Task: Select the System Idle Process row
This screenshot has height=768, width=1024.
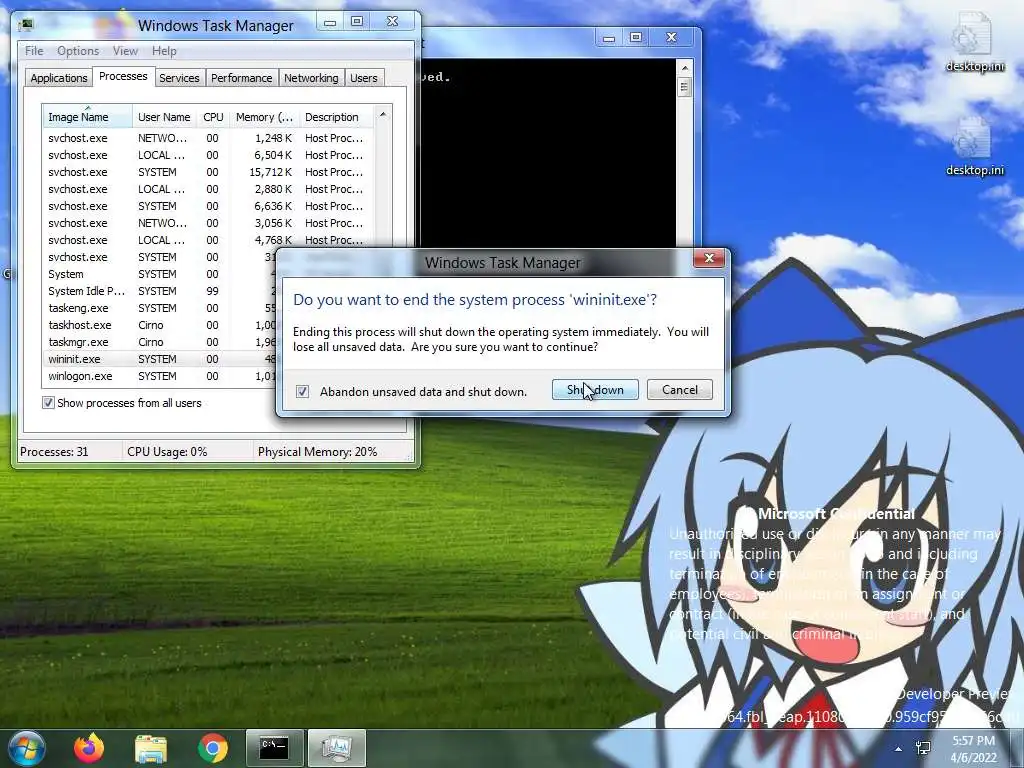Action: pyautogui.click(x=161, y=291)
